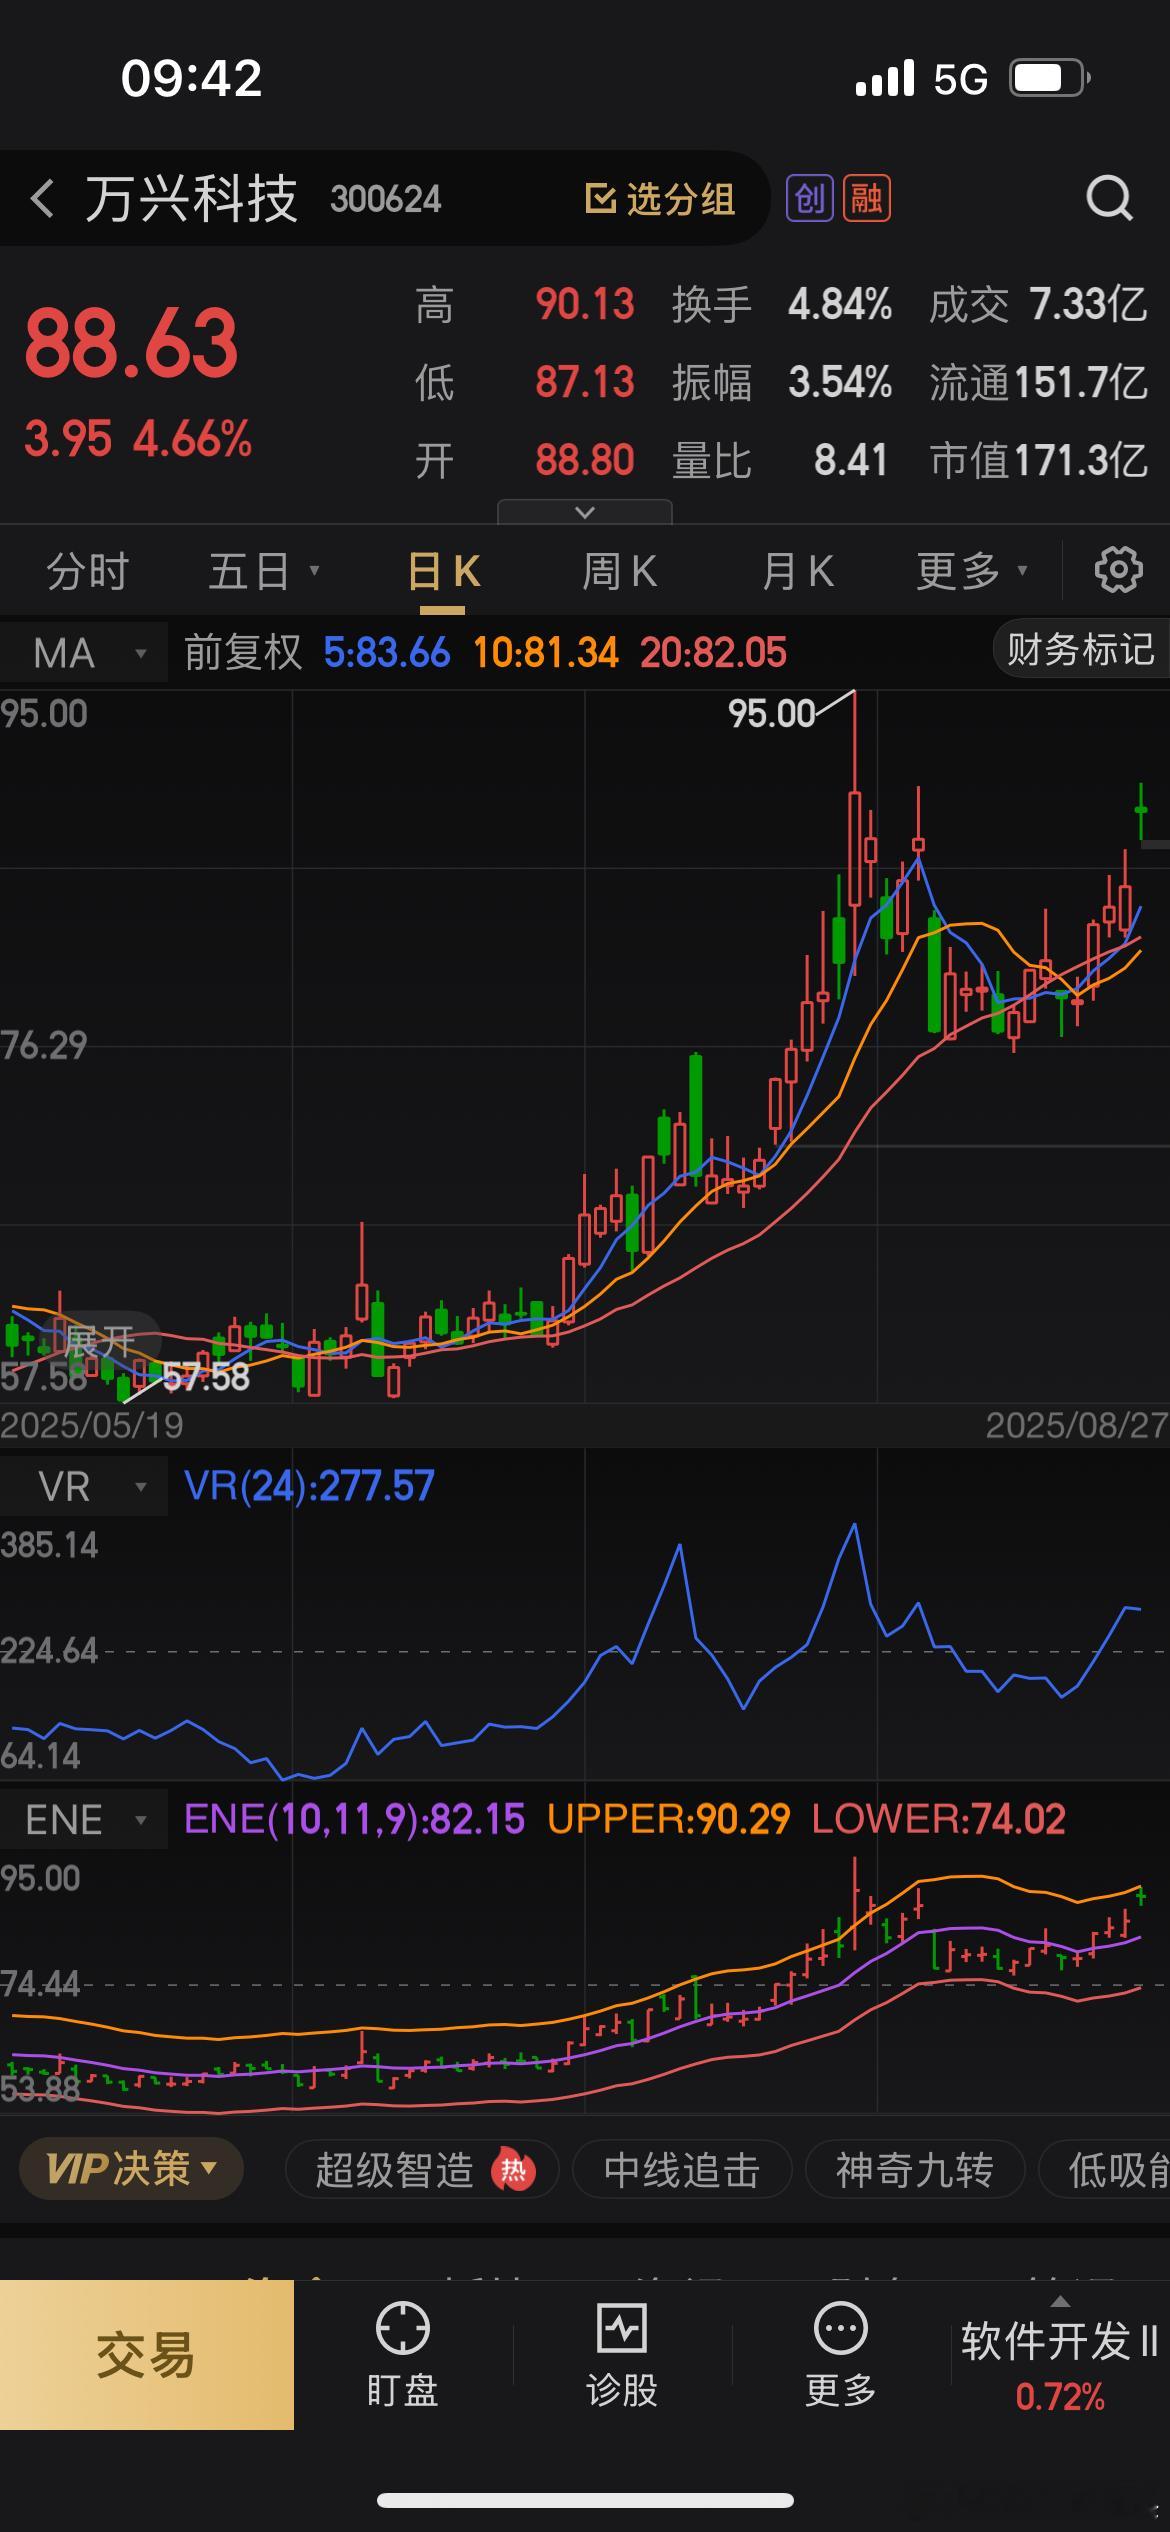Tap amplitude value 3.54%
The width and height of the screenshot is (1170, 2532).
(x=840, y=382)
